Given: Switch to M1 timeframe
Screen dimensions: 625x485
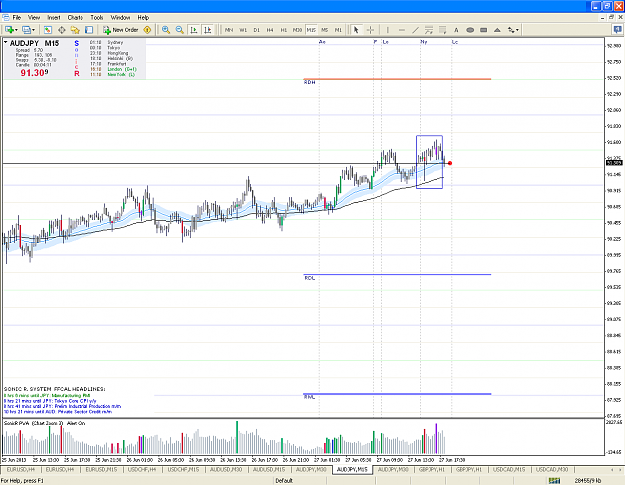Looking at the screenshot, I should click(x=338, y=30).
